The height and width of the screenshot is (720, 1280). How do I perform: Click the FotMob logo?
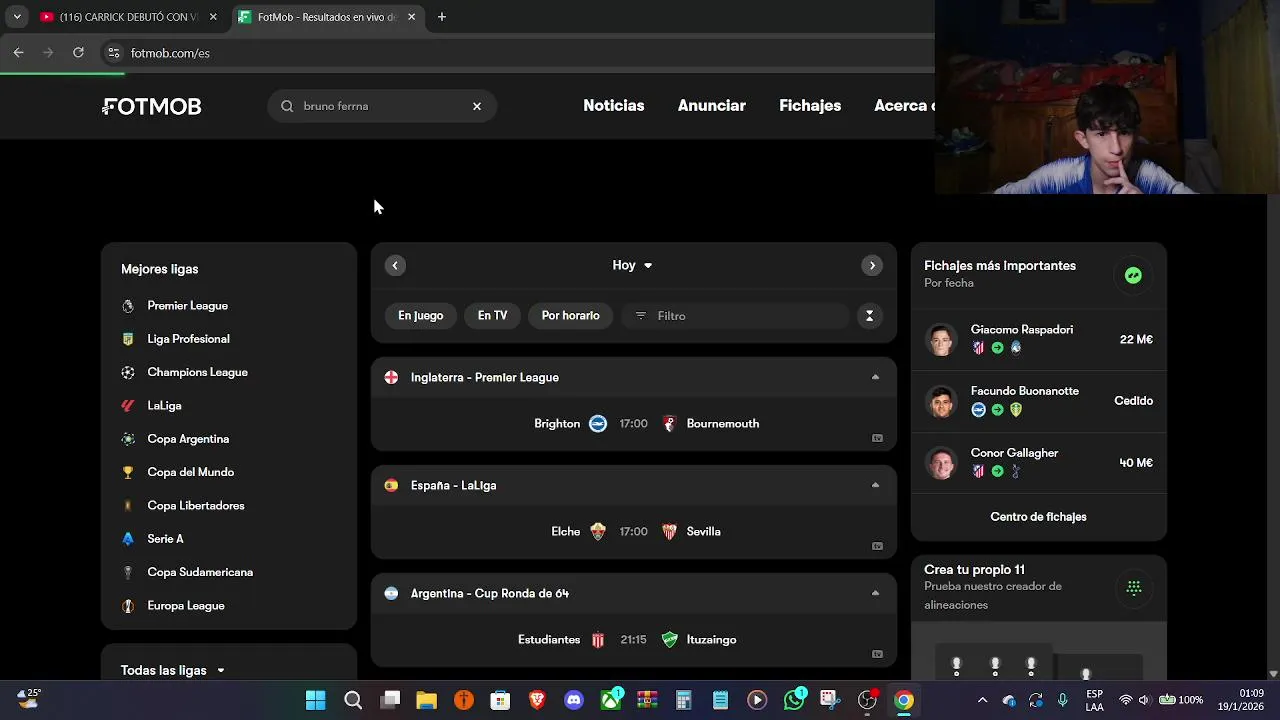point(152,106)
